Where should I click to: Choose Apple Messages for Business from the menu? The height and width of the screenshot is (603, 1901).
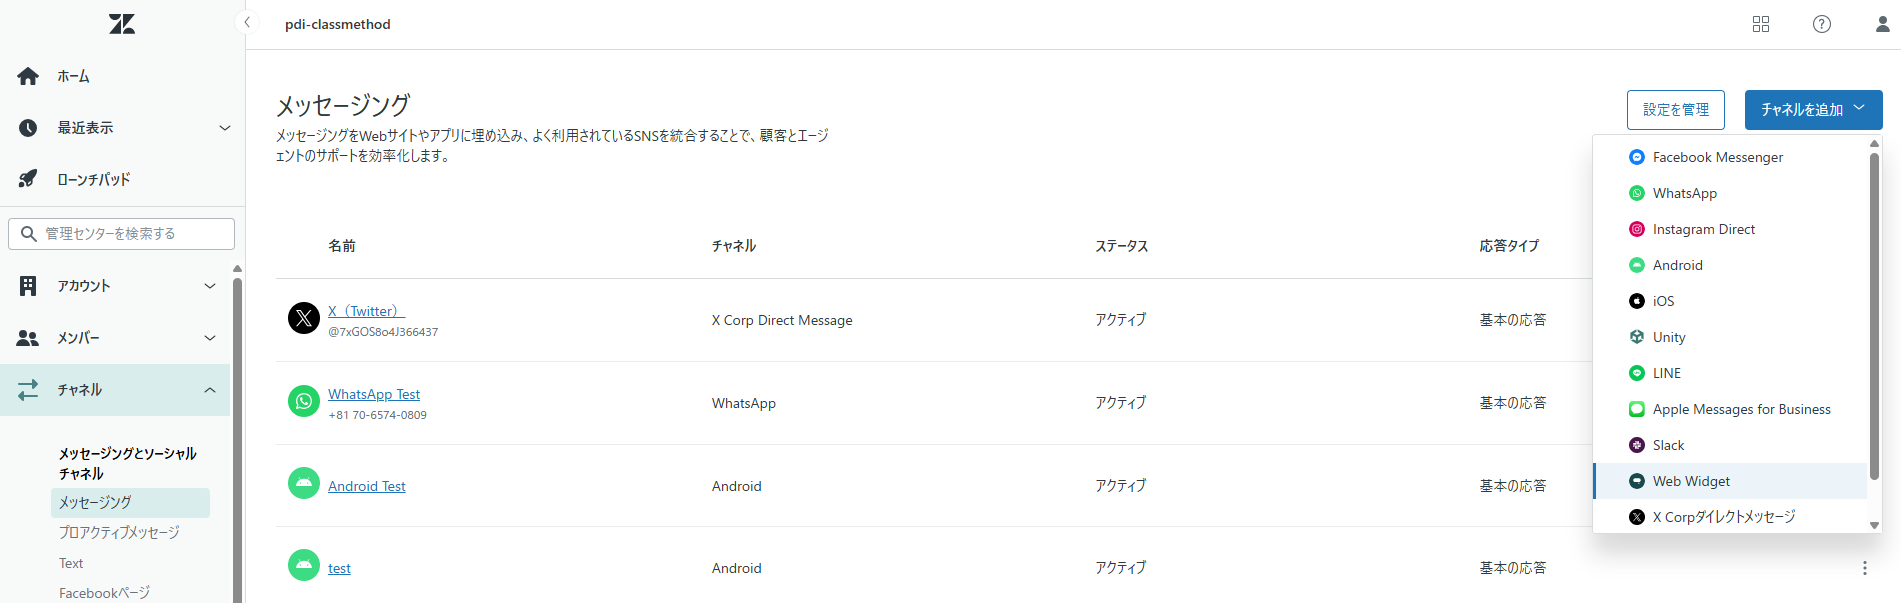[x=1741, y=408]
